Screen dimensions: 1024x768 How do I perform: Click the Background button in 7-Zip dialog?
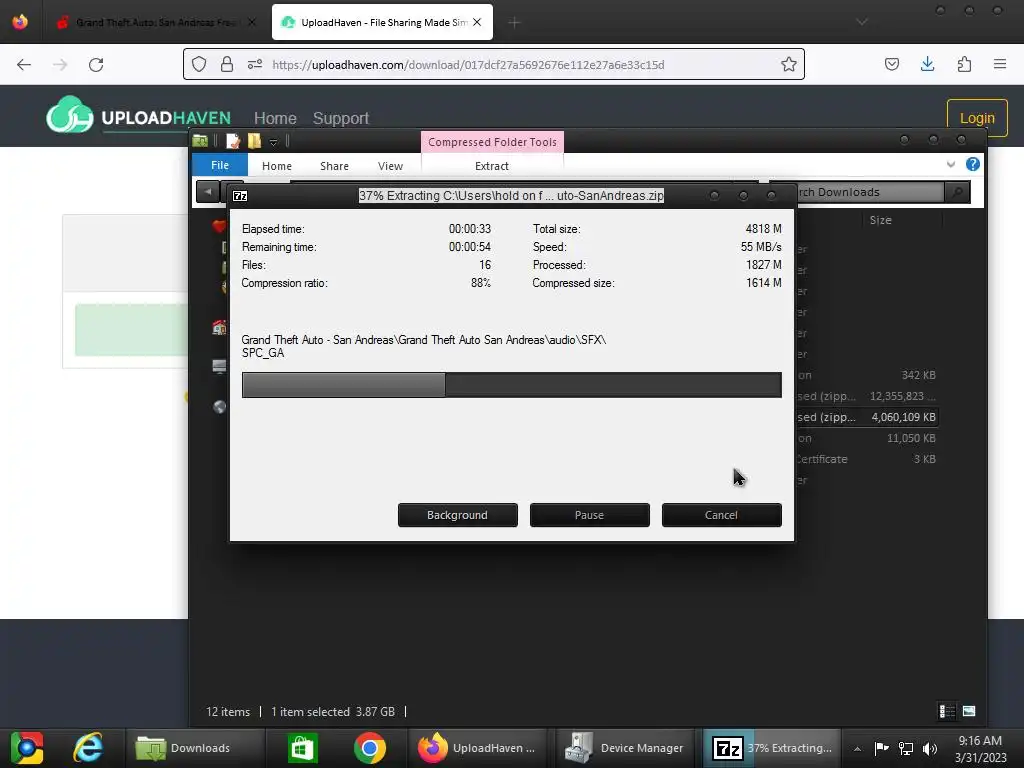457,515
